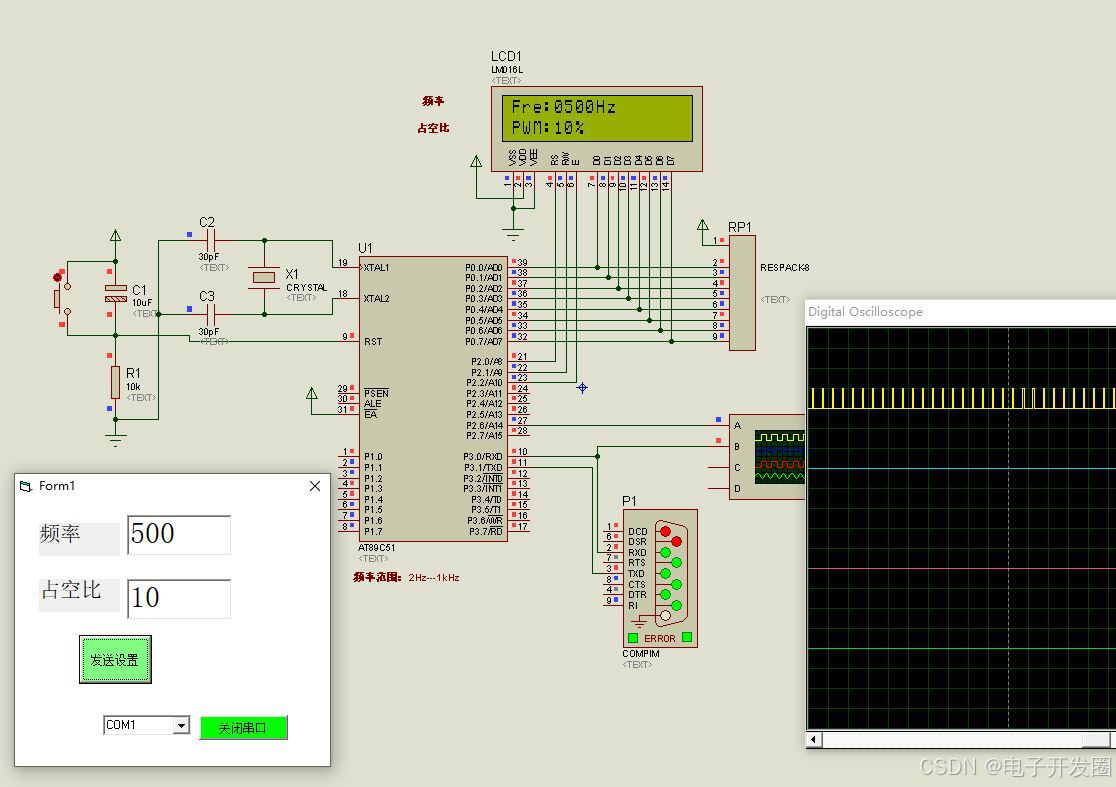Click the red 频率 label beside the LCD
The image size is (1116, 787).
click(433, 101)
